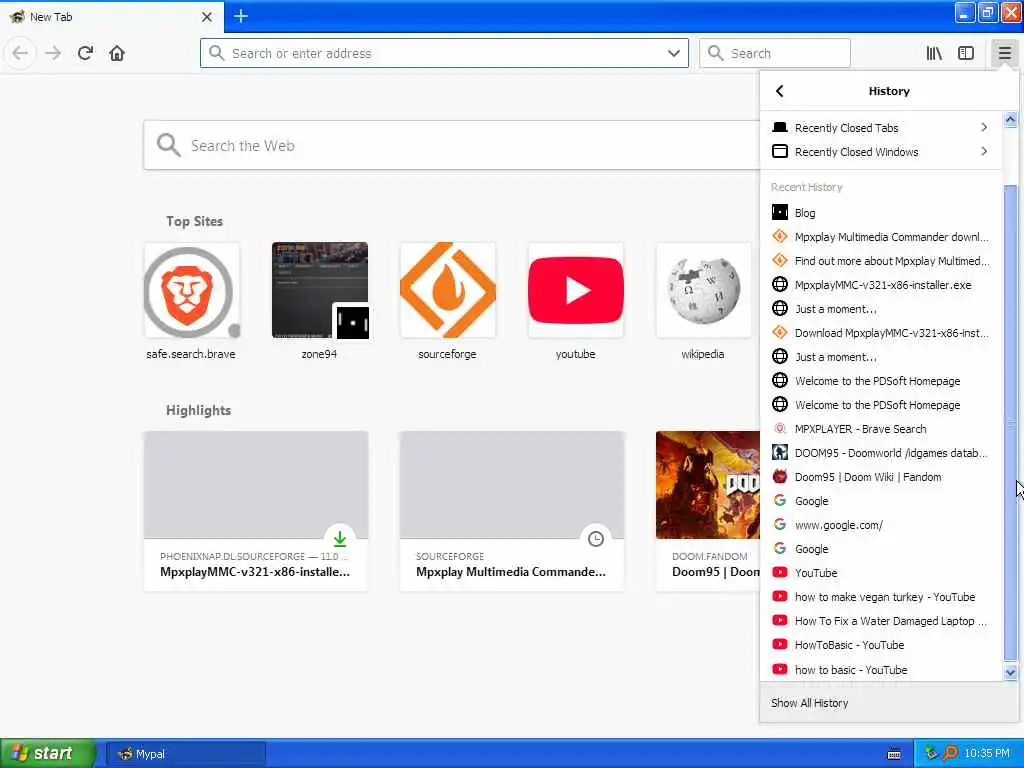Open a new tab with plus button
The height and width of the screenshot is (768, 1024).
tap(241, 16)
